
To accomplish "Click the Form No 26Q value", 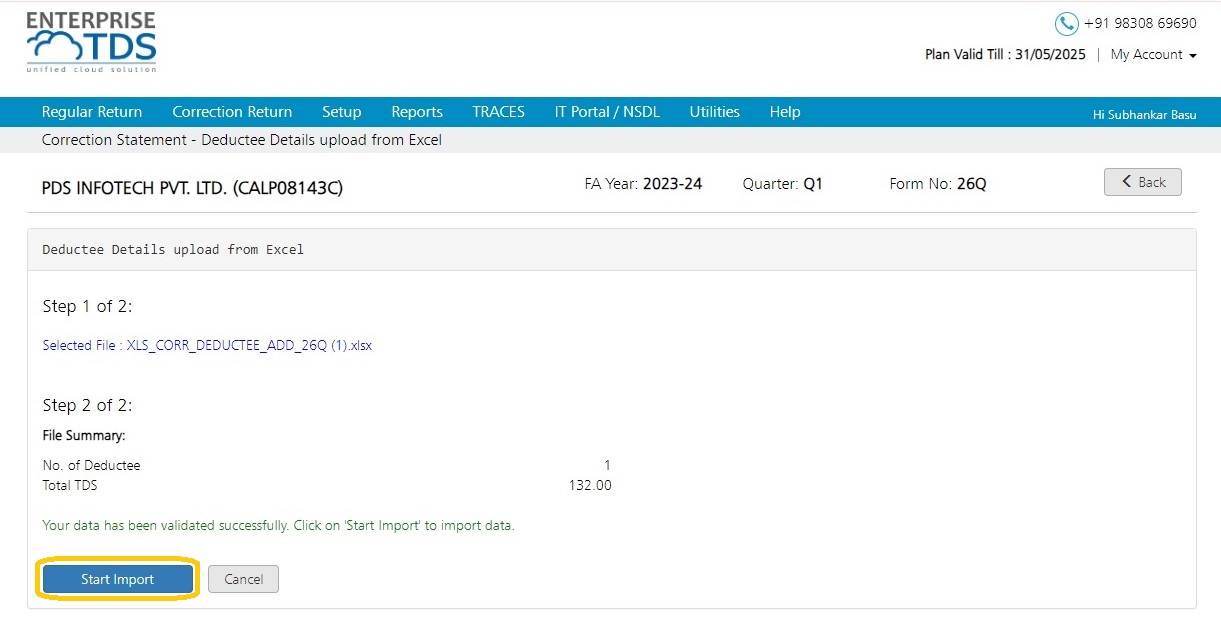I will tap(971, 184).
